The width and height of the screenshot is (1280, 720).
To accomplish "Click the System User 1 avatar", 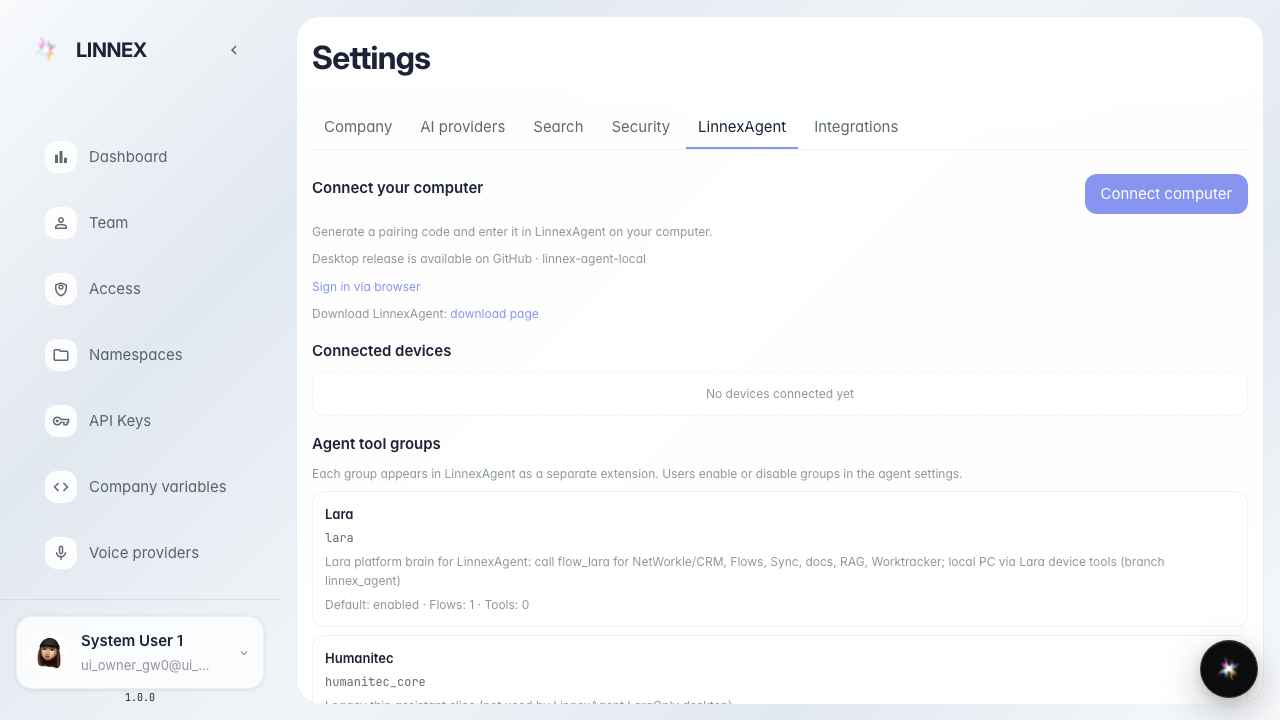I will point(49,653).
